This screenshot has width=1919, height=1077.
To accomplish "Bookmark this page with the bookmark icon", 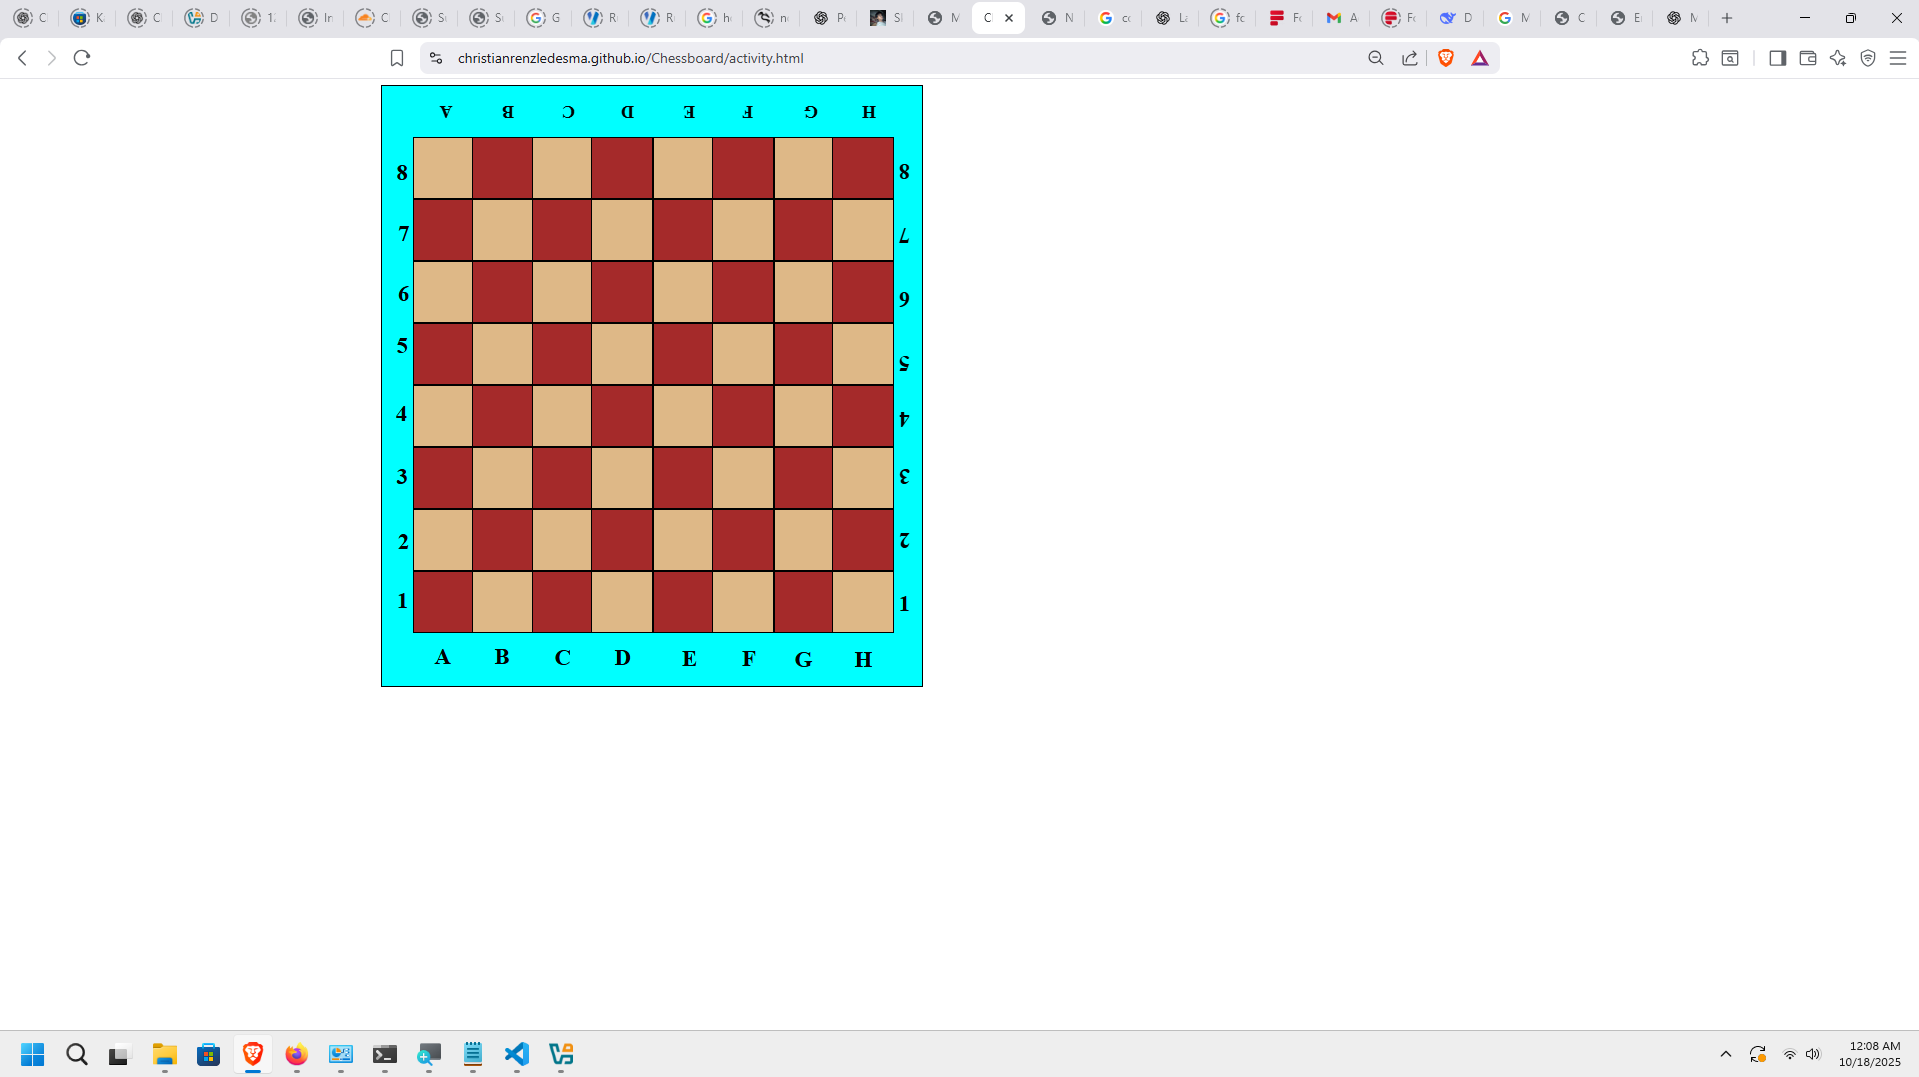I will pos(397,58).
